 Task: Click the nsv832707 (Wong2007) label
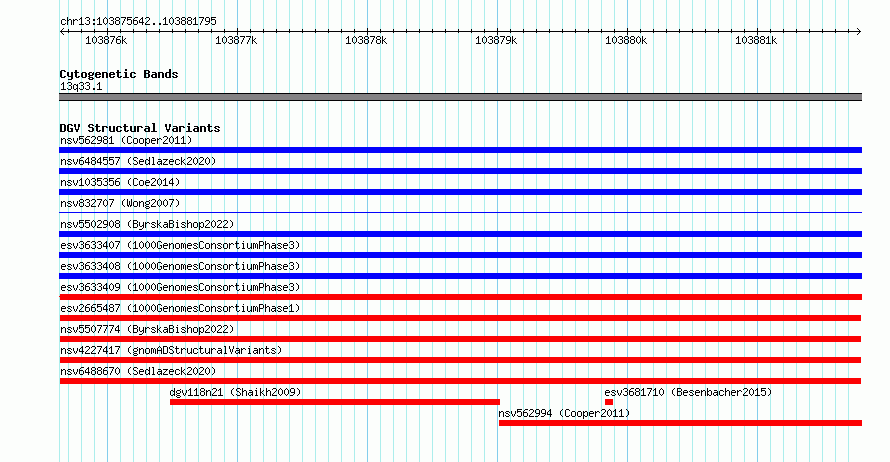coord(120,203)
